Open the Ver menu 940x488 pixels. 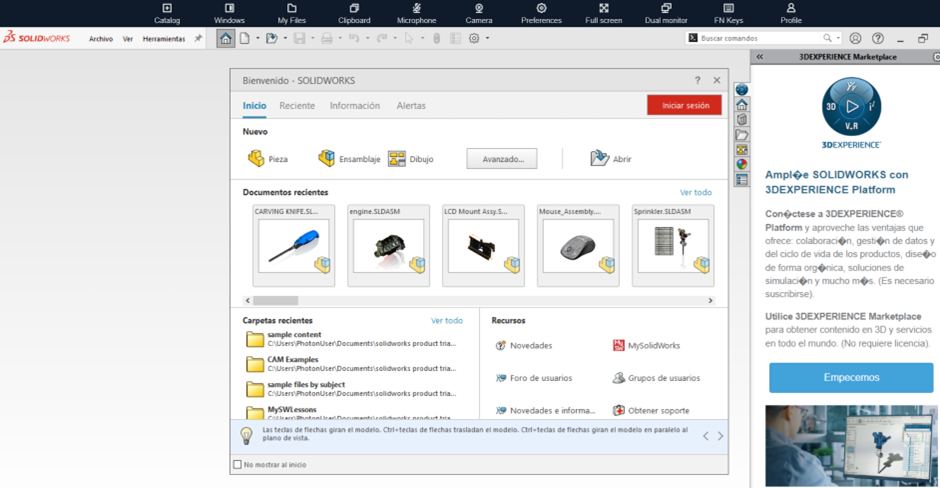click(128, 39)
